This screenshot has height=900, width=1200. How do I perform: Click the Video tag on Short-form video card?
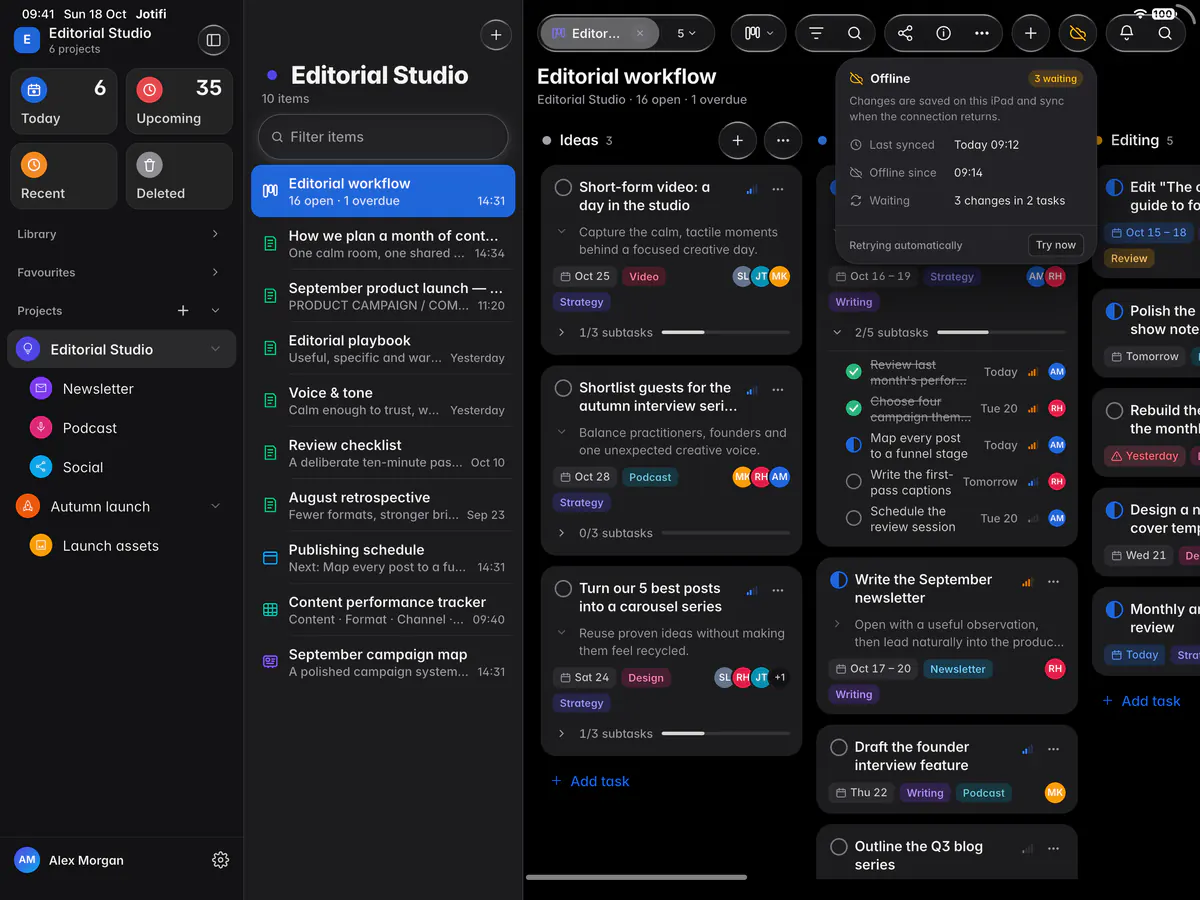coord(644,277)
